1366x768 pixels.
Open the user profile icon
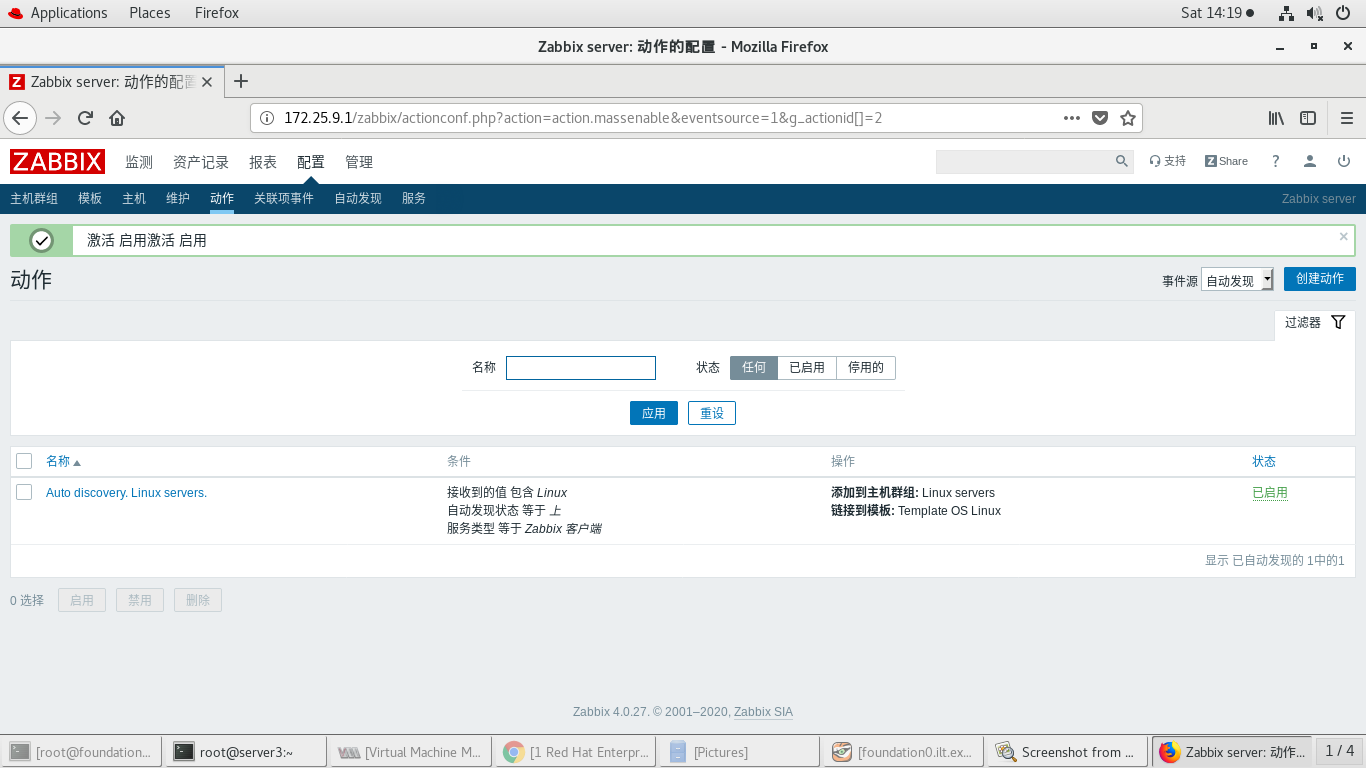(x=1310, y=161)
